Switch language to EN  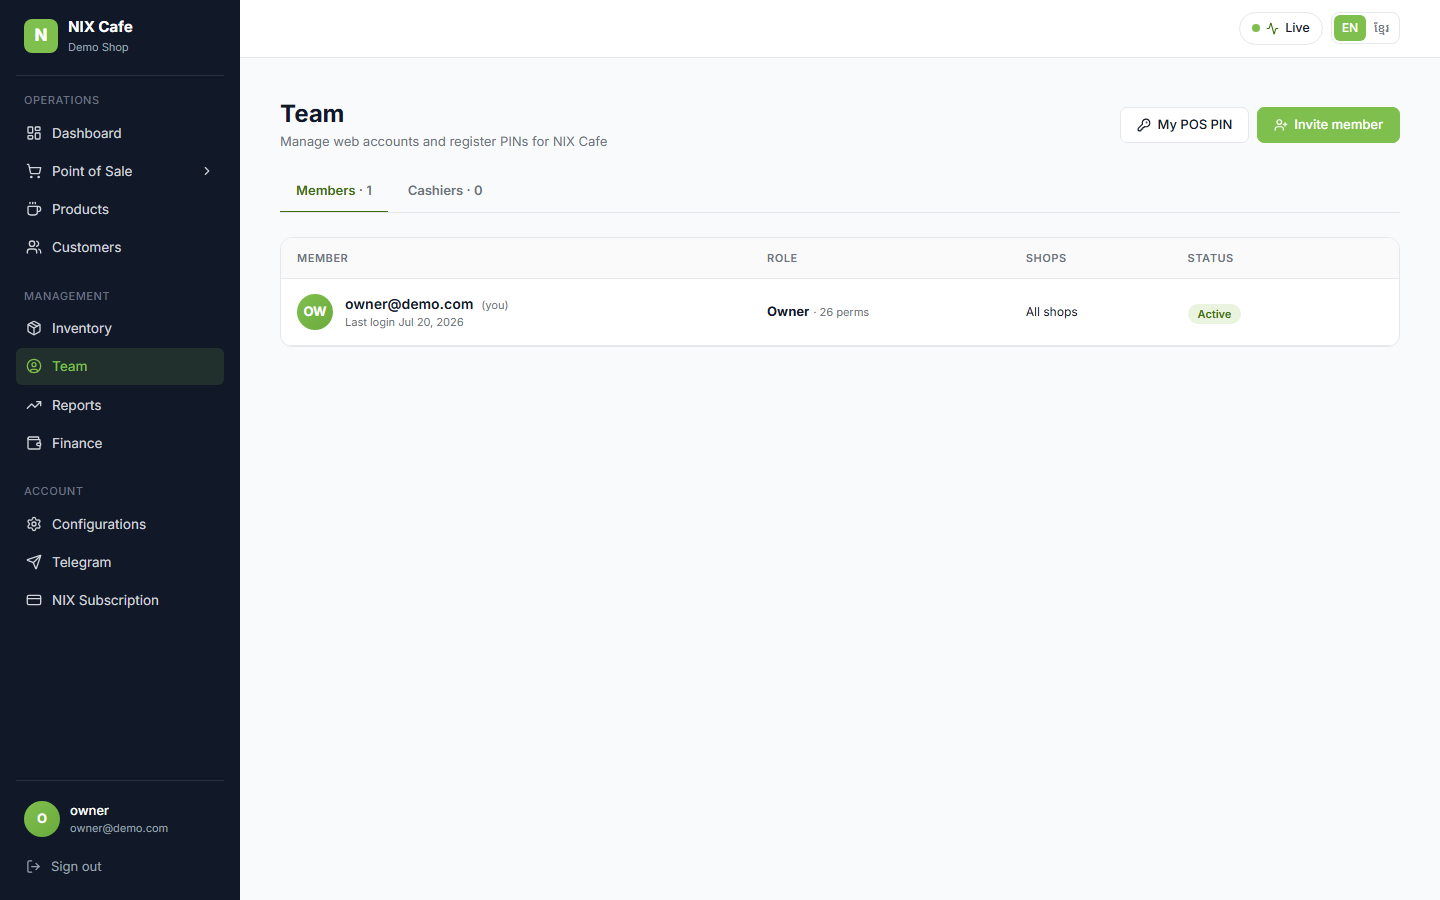click(1350, 28)
